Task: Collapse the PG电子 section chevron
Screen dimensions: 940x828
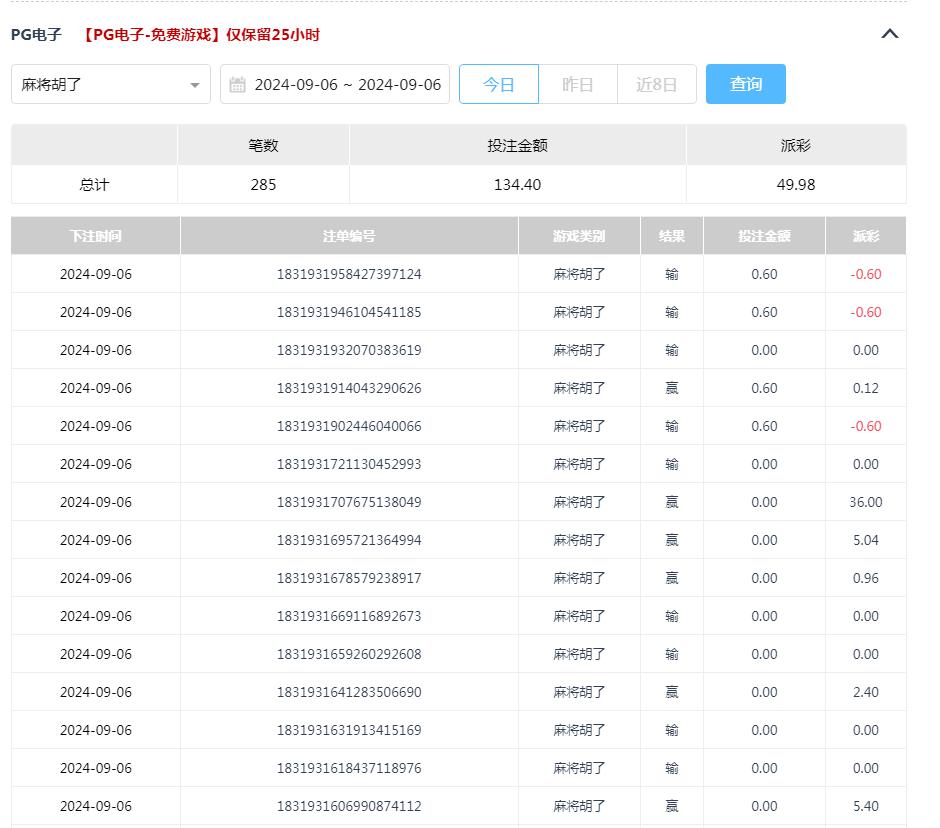Action: coord(889,34)
